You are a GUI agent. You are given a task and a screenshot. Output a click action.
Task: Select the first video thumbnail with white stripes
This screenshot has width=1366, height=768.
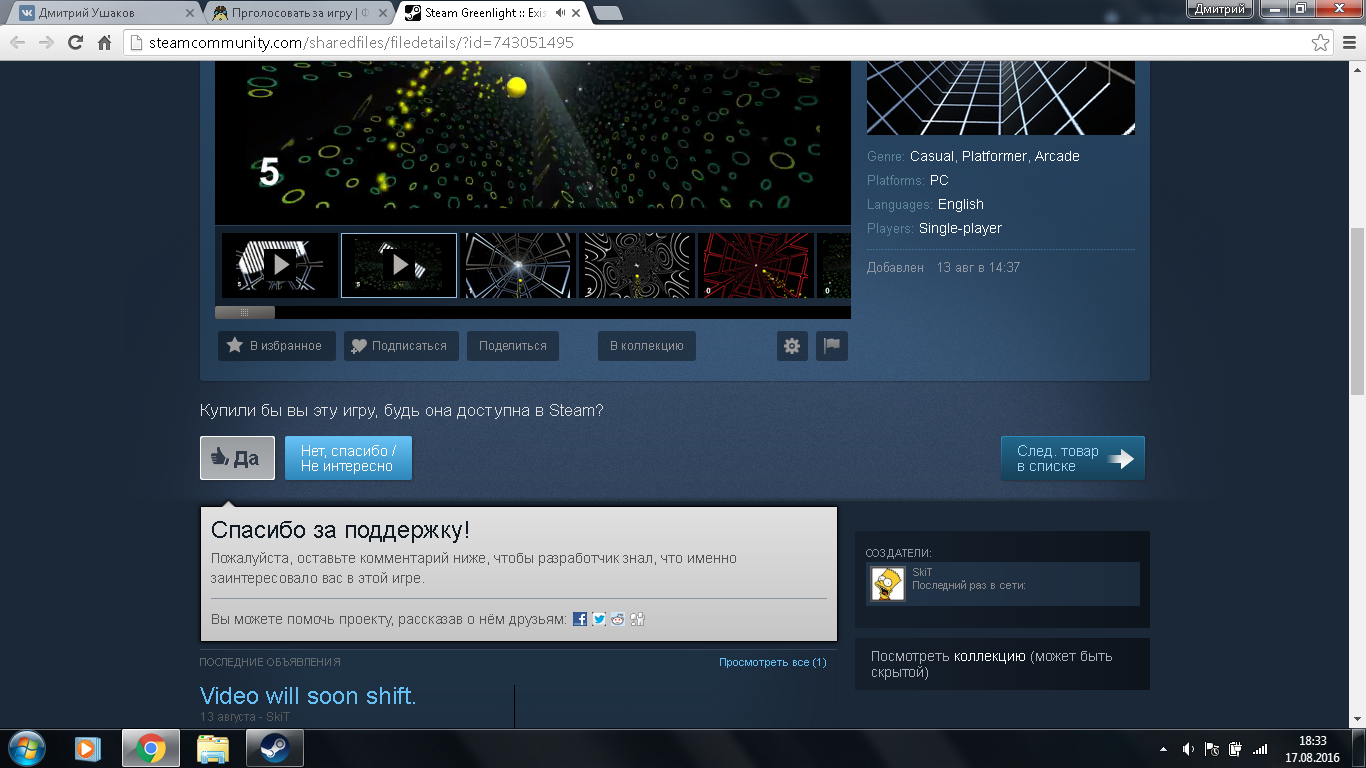click(280, 265)
